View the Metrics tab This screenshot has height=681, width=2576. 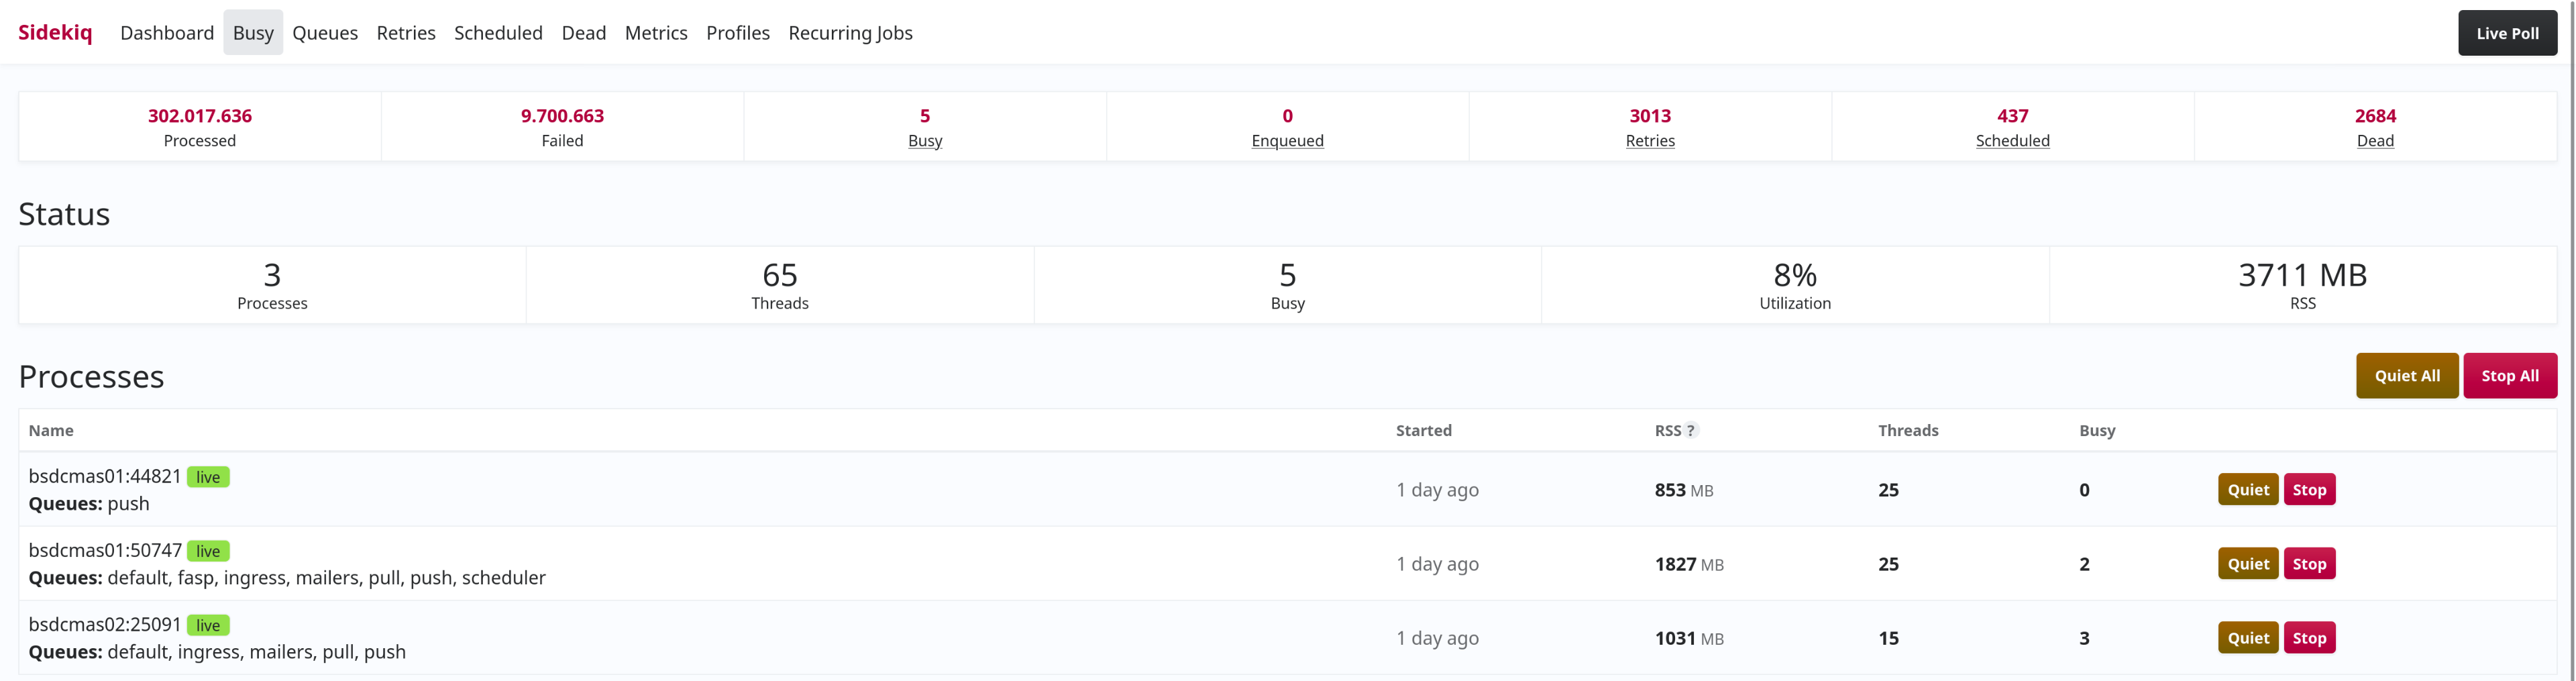coord(656,33)
